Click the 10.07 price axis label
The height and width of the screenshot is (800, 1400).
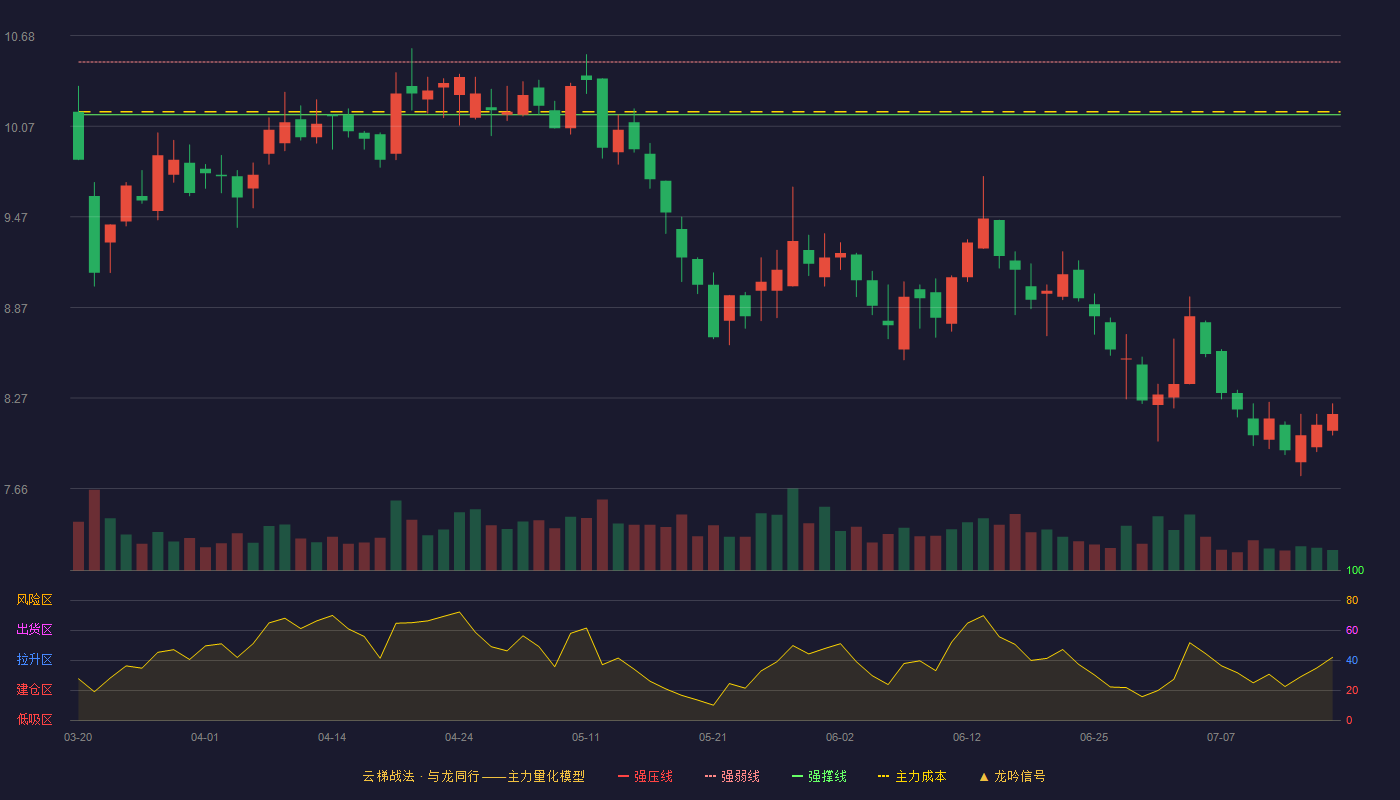click(19, 128)
